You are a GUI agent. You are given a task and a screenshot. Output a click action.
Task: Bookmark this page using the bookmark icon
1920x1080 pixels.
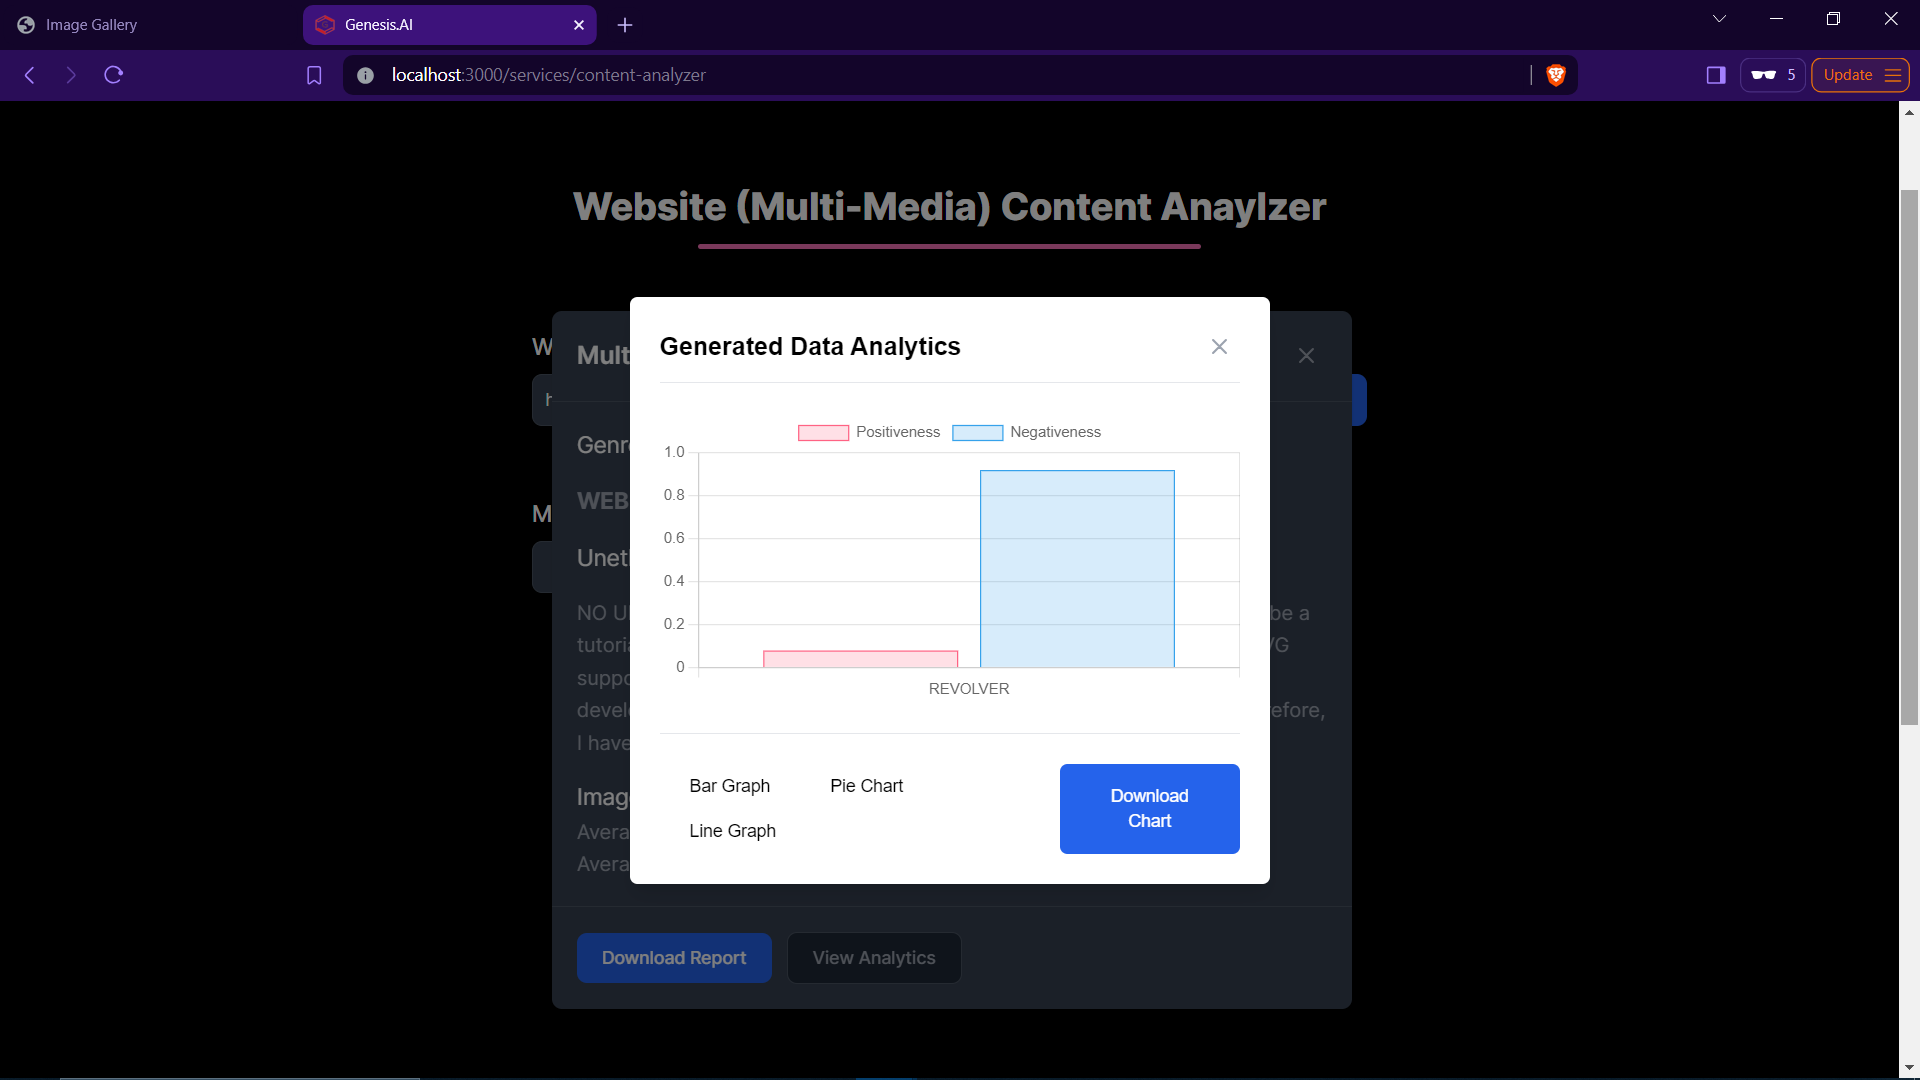click(315, 74)
